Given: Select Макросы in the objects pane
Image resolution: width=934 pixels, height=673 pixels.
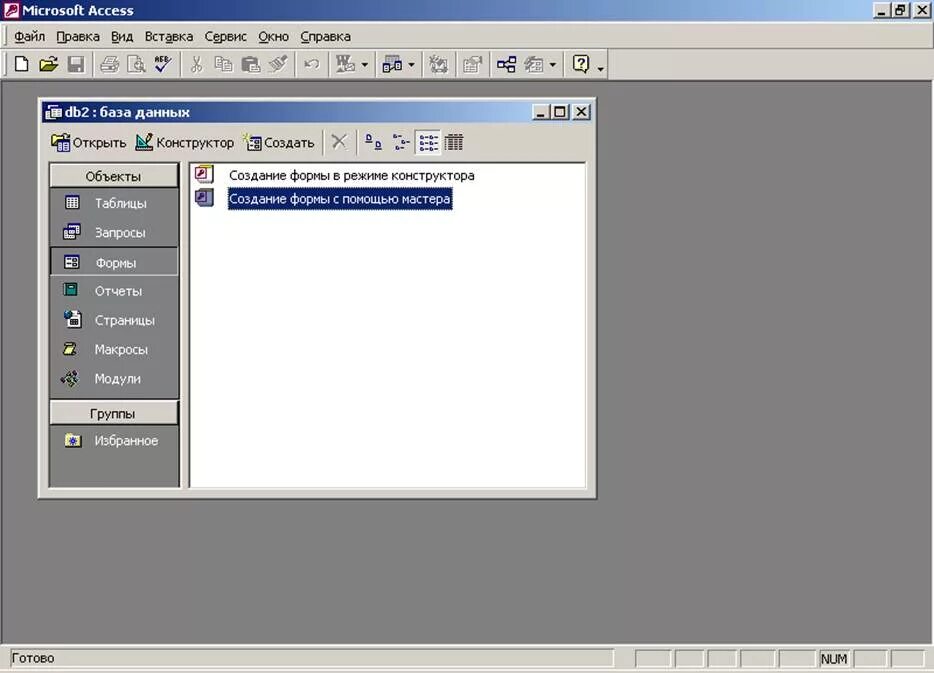Looking at the screenshot, I should 113,349.
